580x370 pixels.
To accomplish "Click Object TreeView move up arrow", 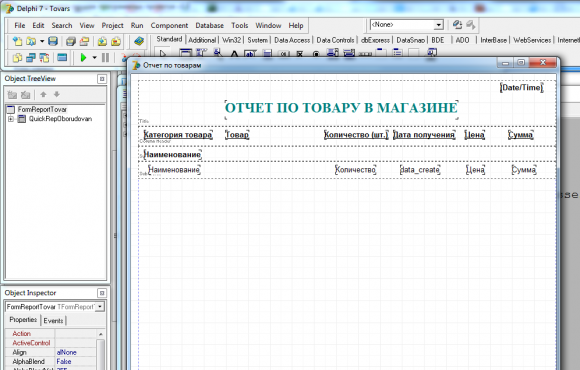I will (x=43, y=95).
